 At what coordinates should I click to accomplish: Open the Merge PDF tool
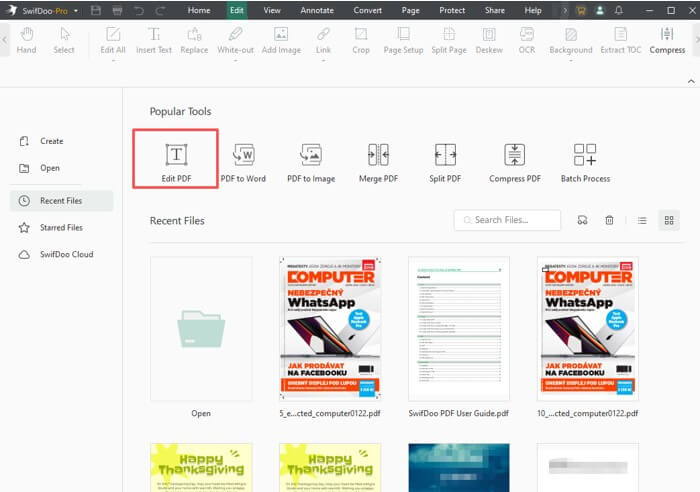[x=378, y=163]
